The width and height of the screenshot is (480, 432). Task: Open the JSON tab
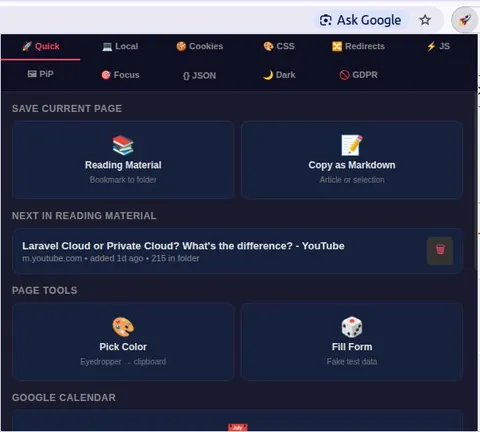point(200,76)
